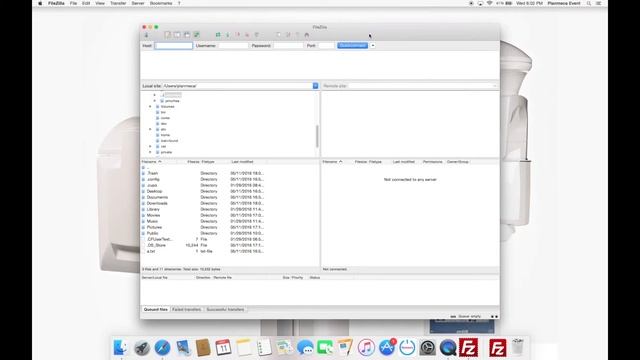The image size is (640, 360).
Task: Open the Server menu
Action: coord(138,3)
